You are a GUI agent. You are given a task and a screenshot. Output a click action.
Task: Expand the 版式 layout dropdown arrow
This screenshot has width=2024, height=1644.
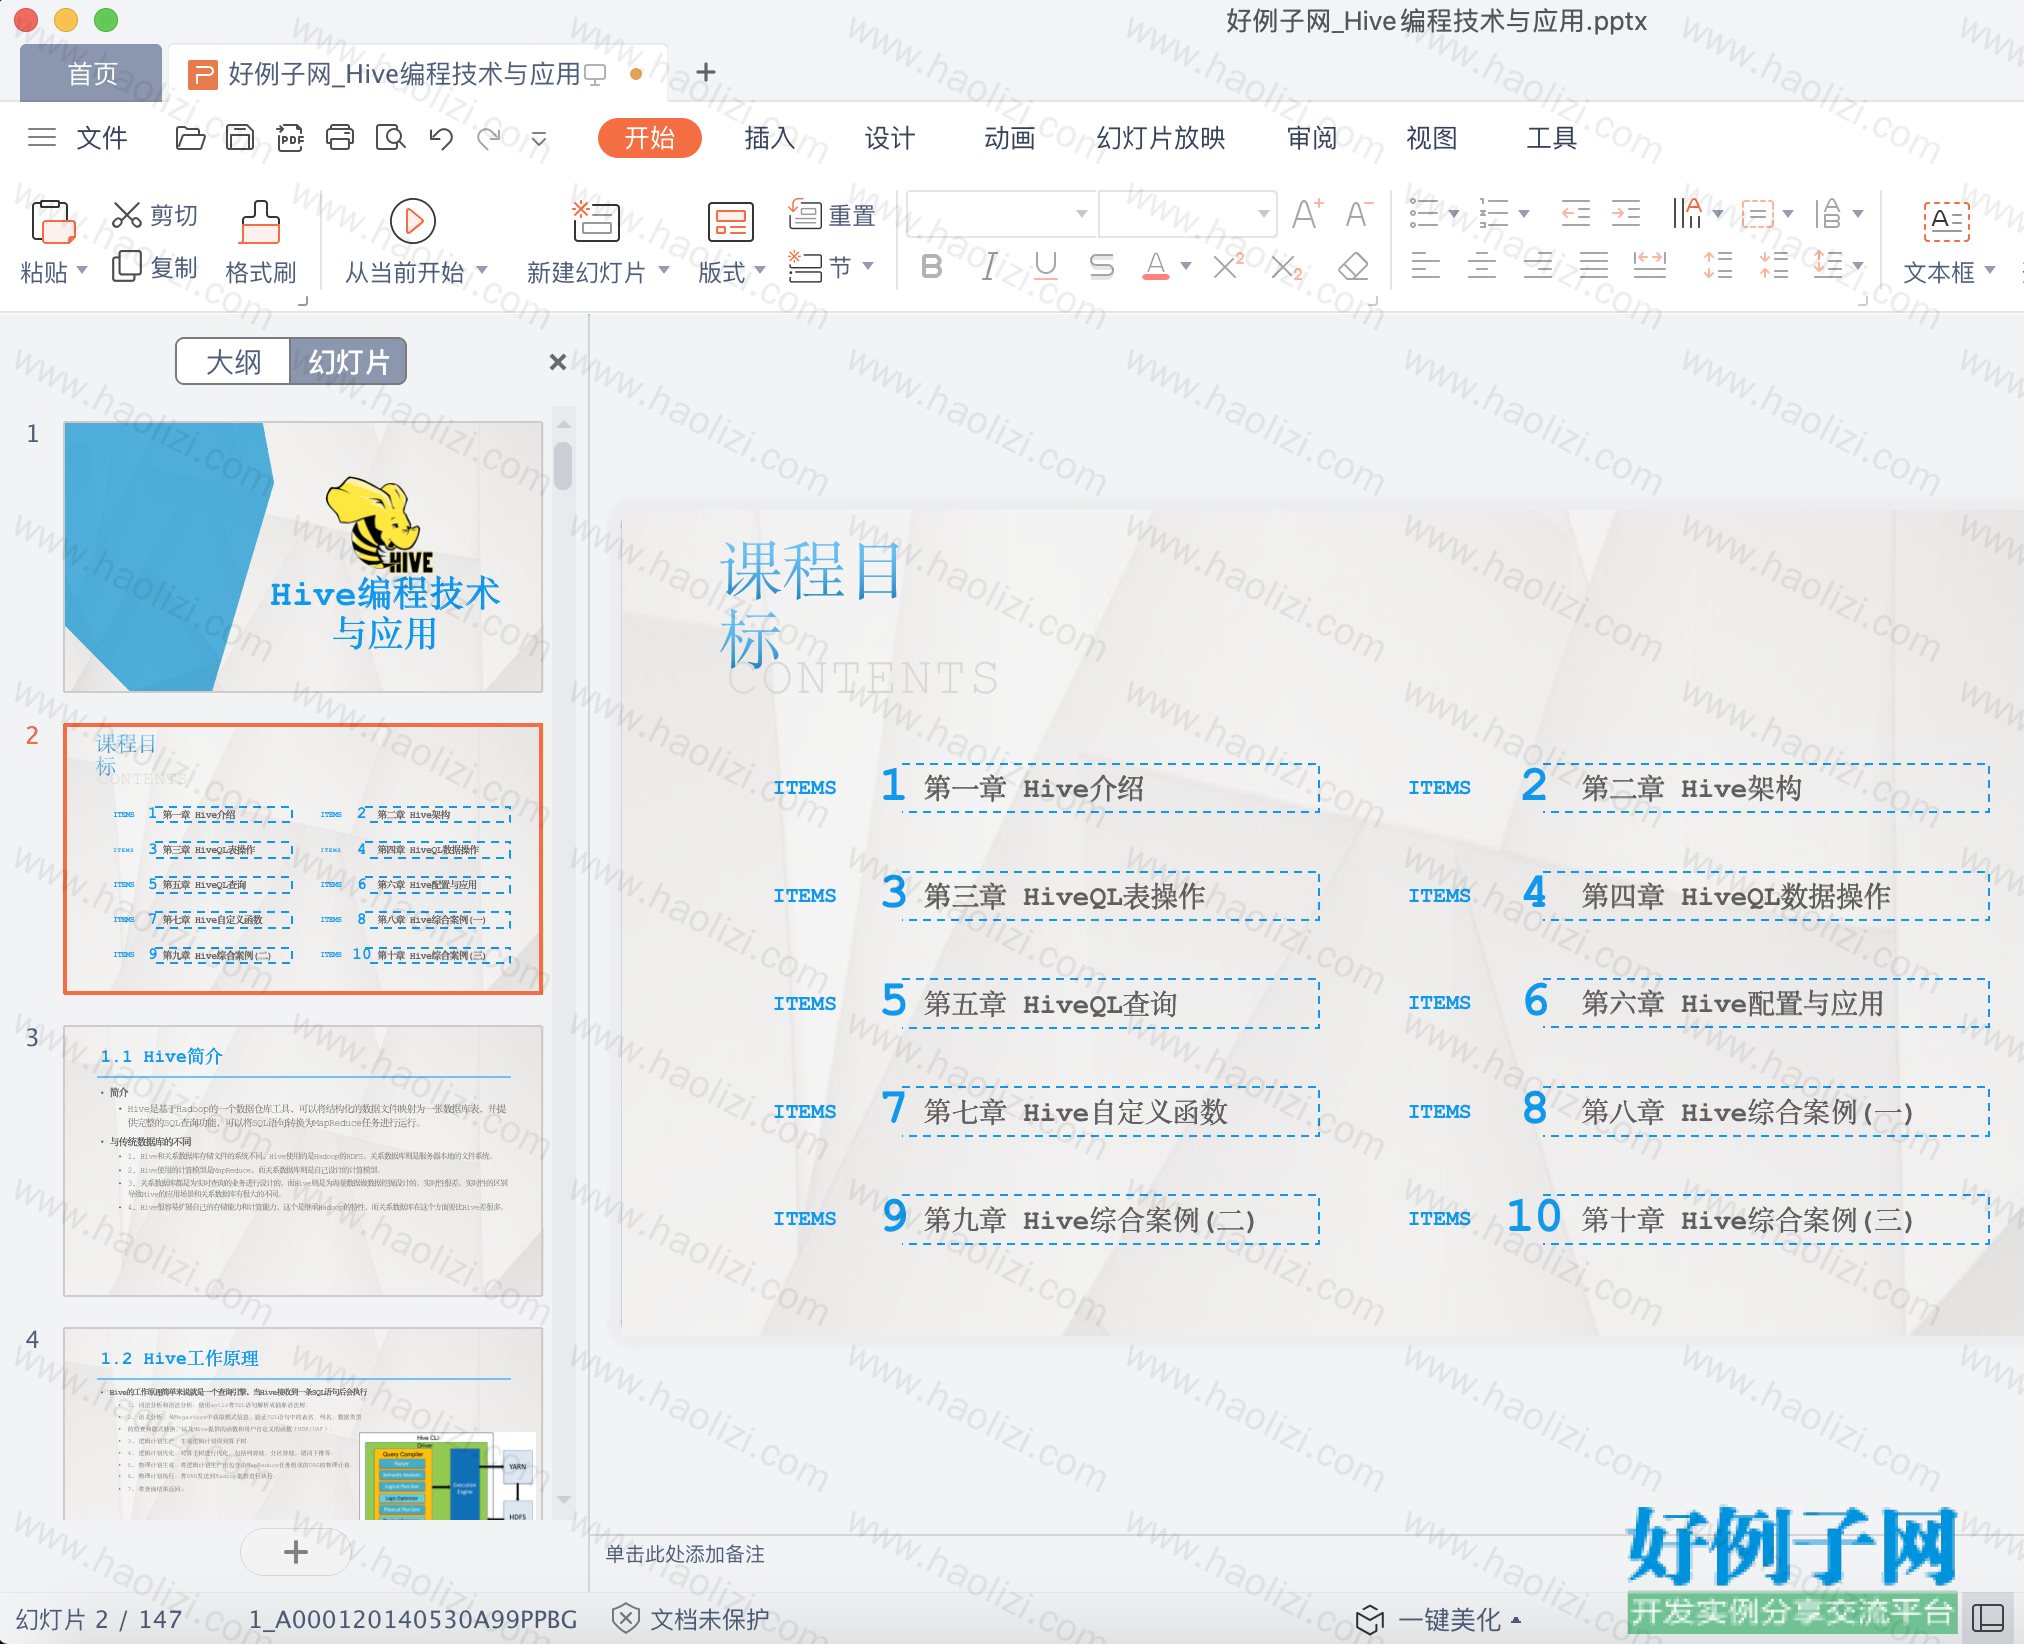pos(759,270)
